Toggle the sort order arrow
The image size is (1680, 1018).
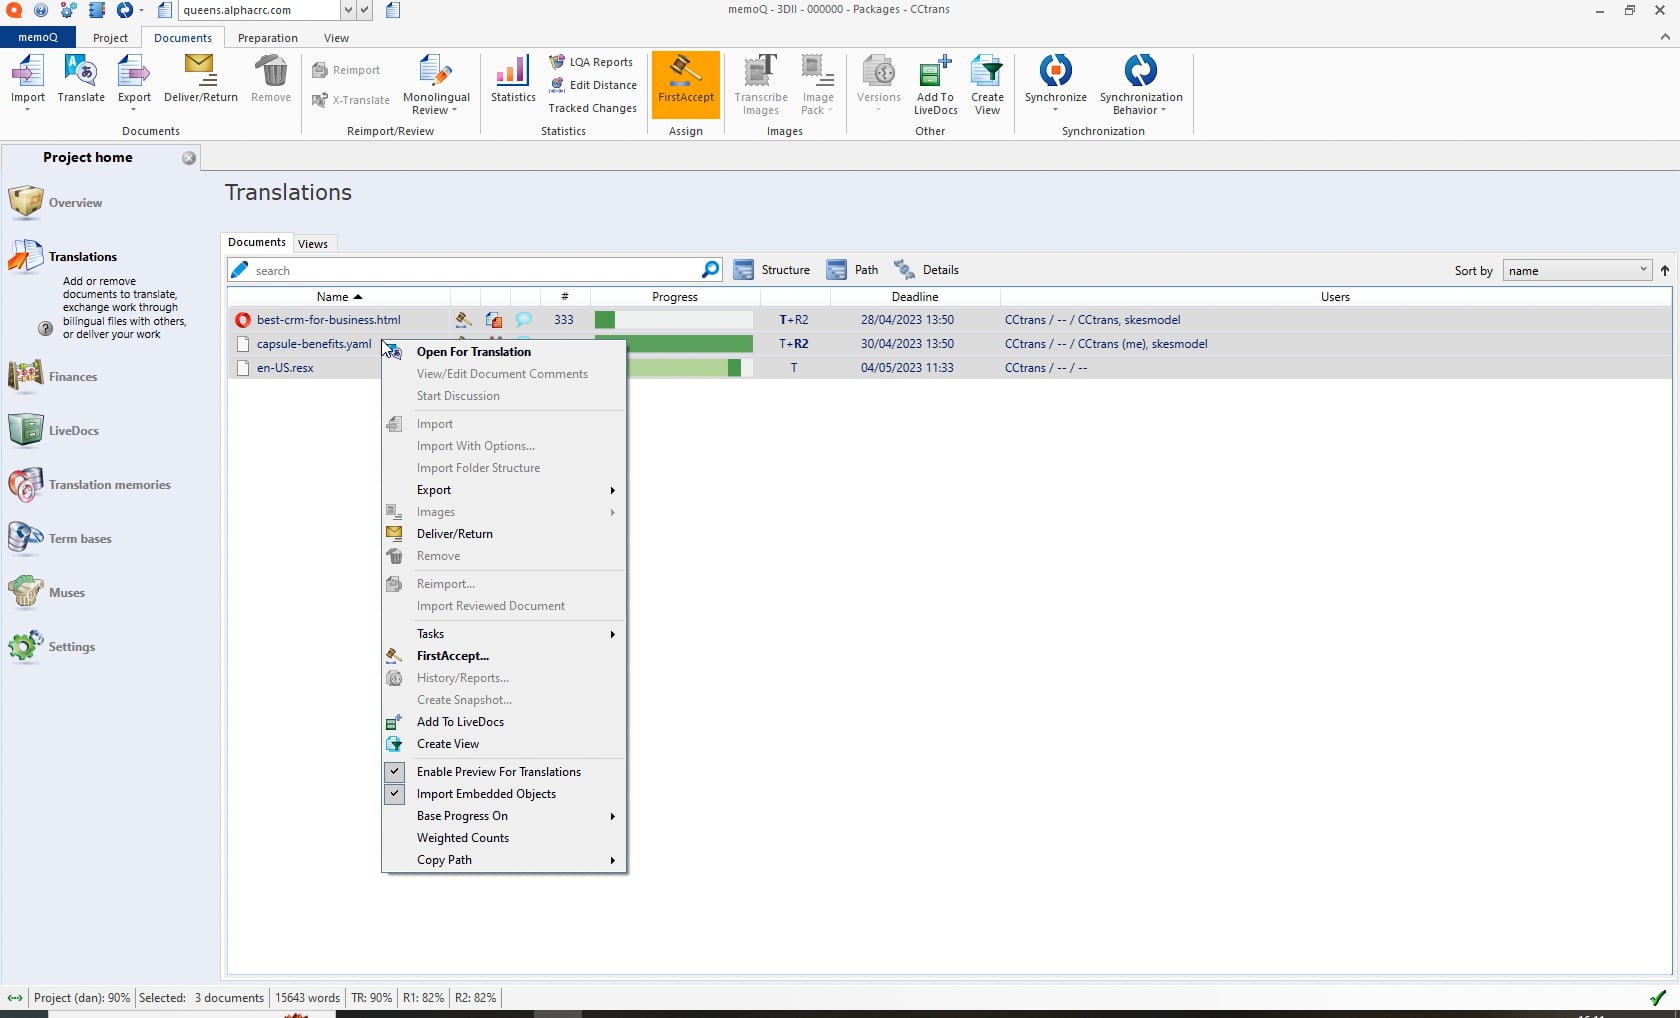click(x=1665, y=270)
